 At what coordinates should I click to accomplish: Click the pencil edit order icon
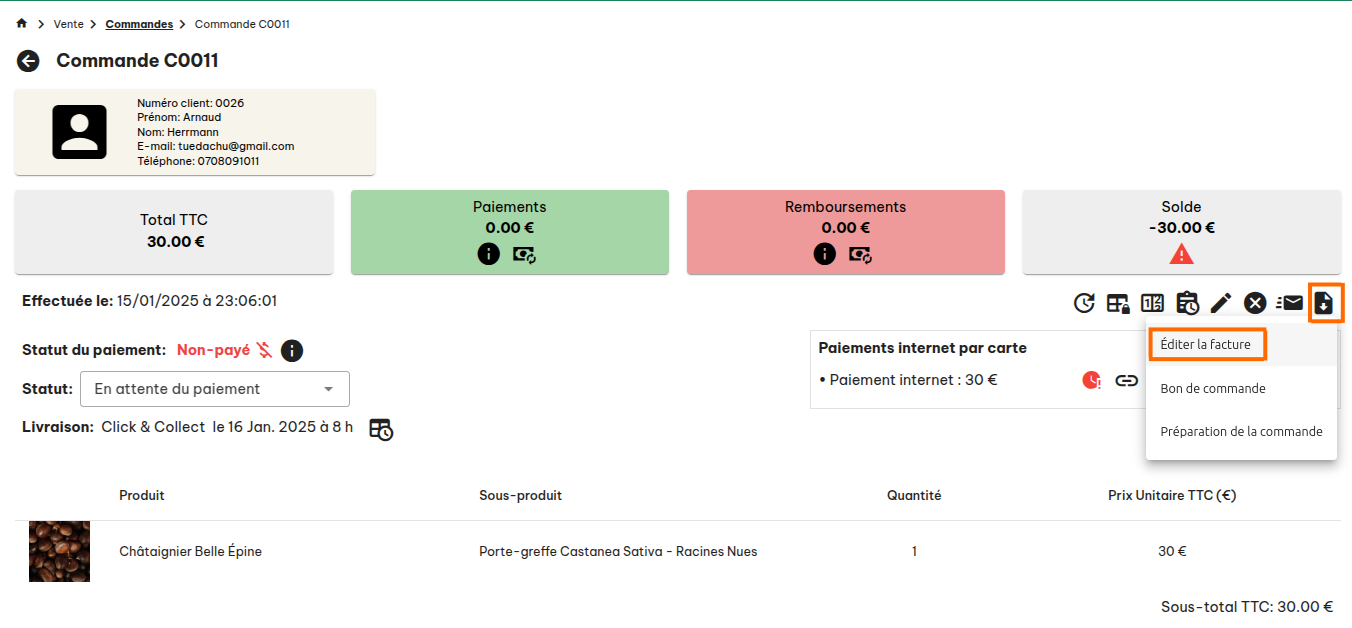pyautogui.click(x=1221, y=303)
